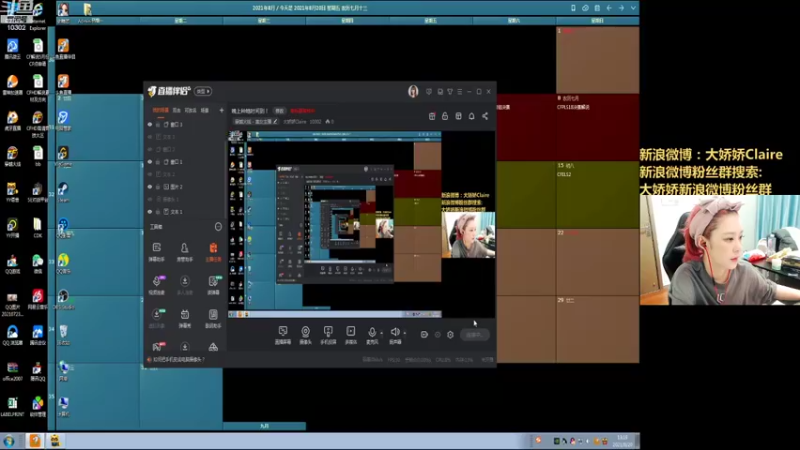
Task: Select the 窗口 1 source row
Action: (x=186, y=162)
